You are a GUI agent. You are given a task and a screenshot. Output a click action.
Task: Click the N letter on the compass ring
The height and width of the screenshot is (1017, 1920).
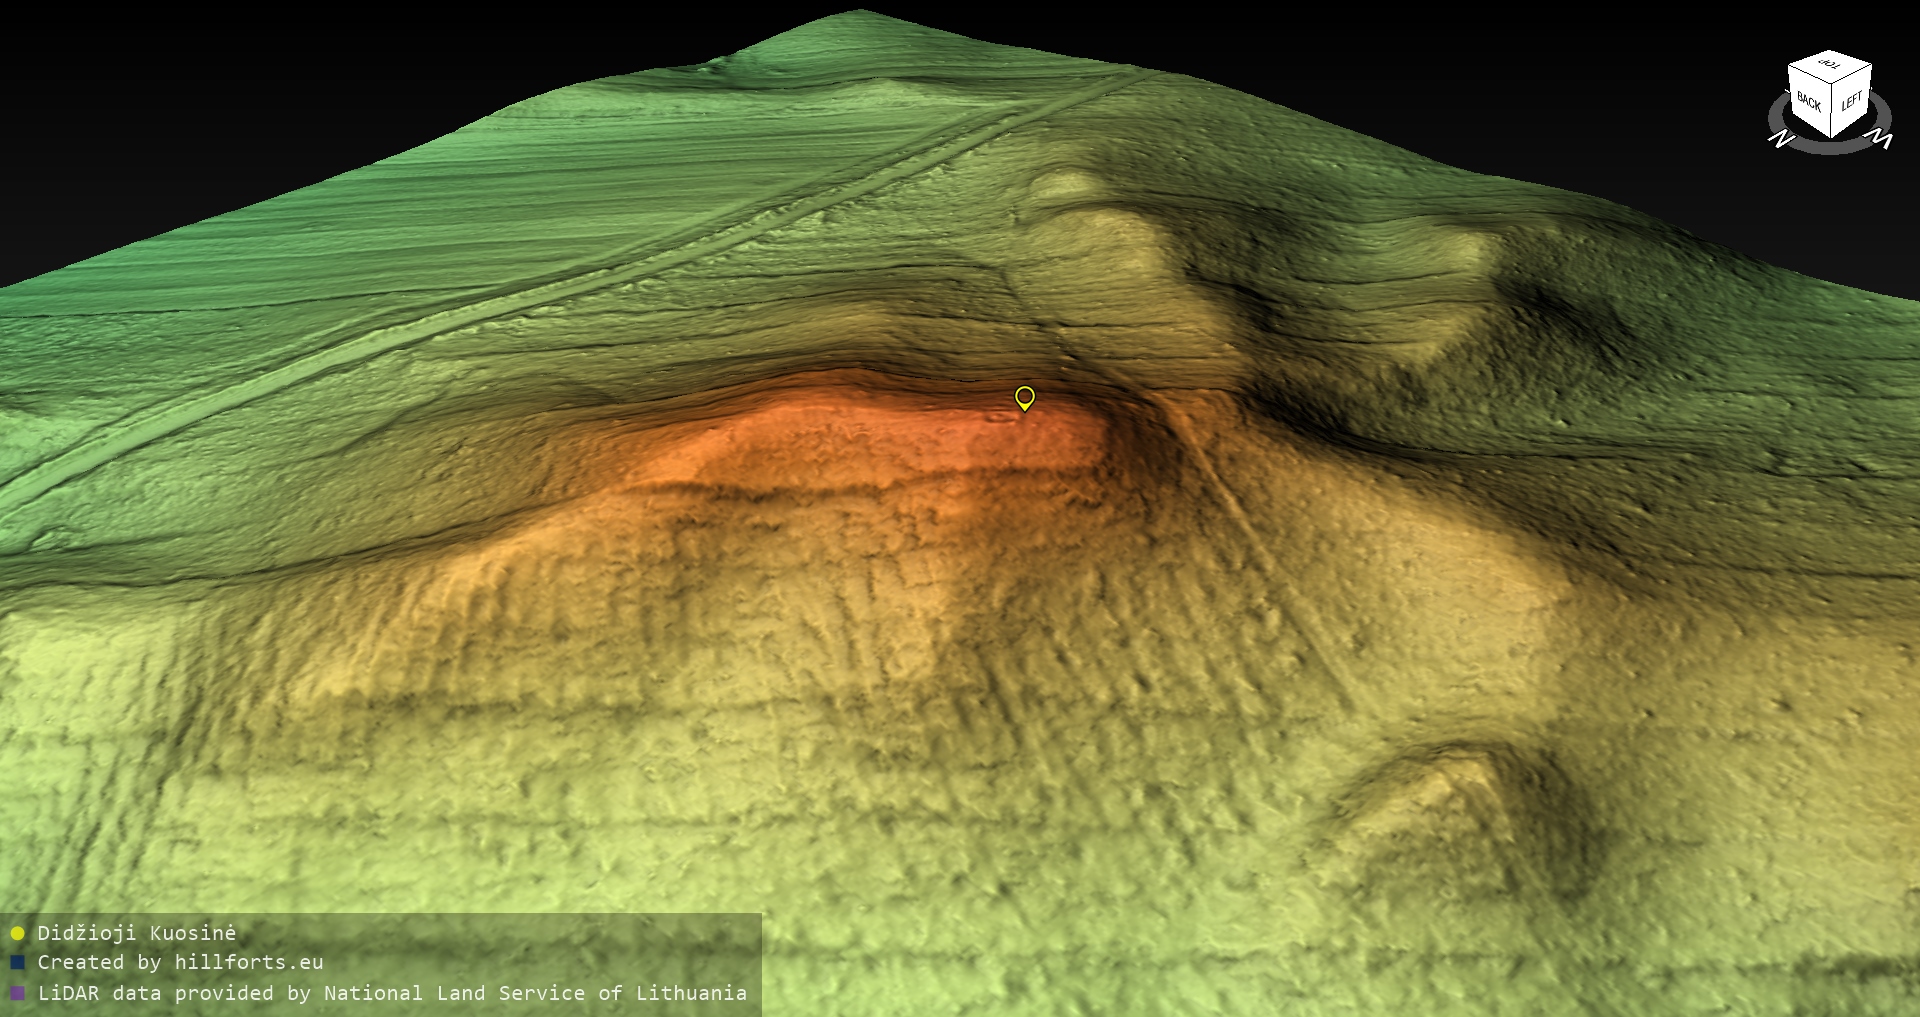(1781, 139)
